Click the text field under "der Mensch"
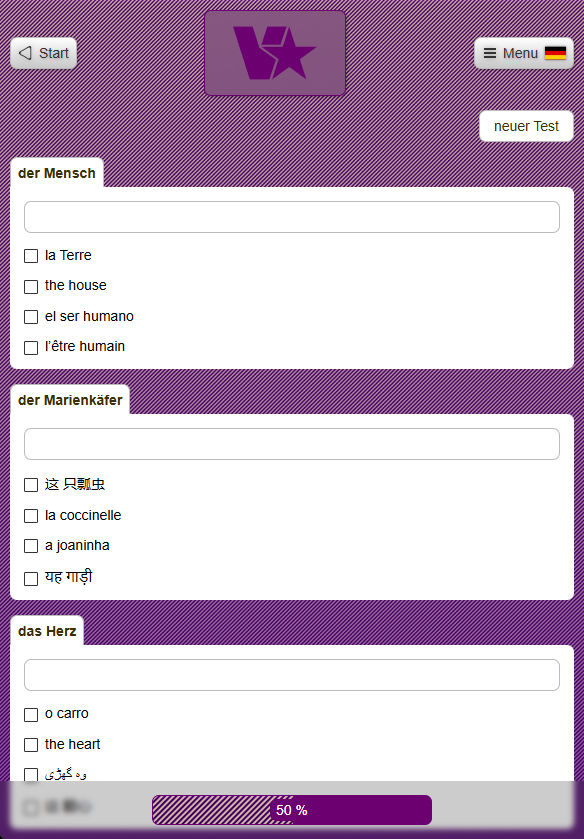 coord(291,216)
